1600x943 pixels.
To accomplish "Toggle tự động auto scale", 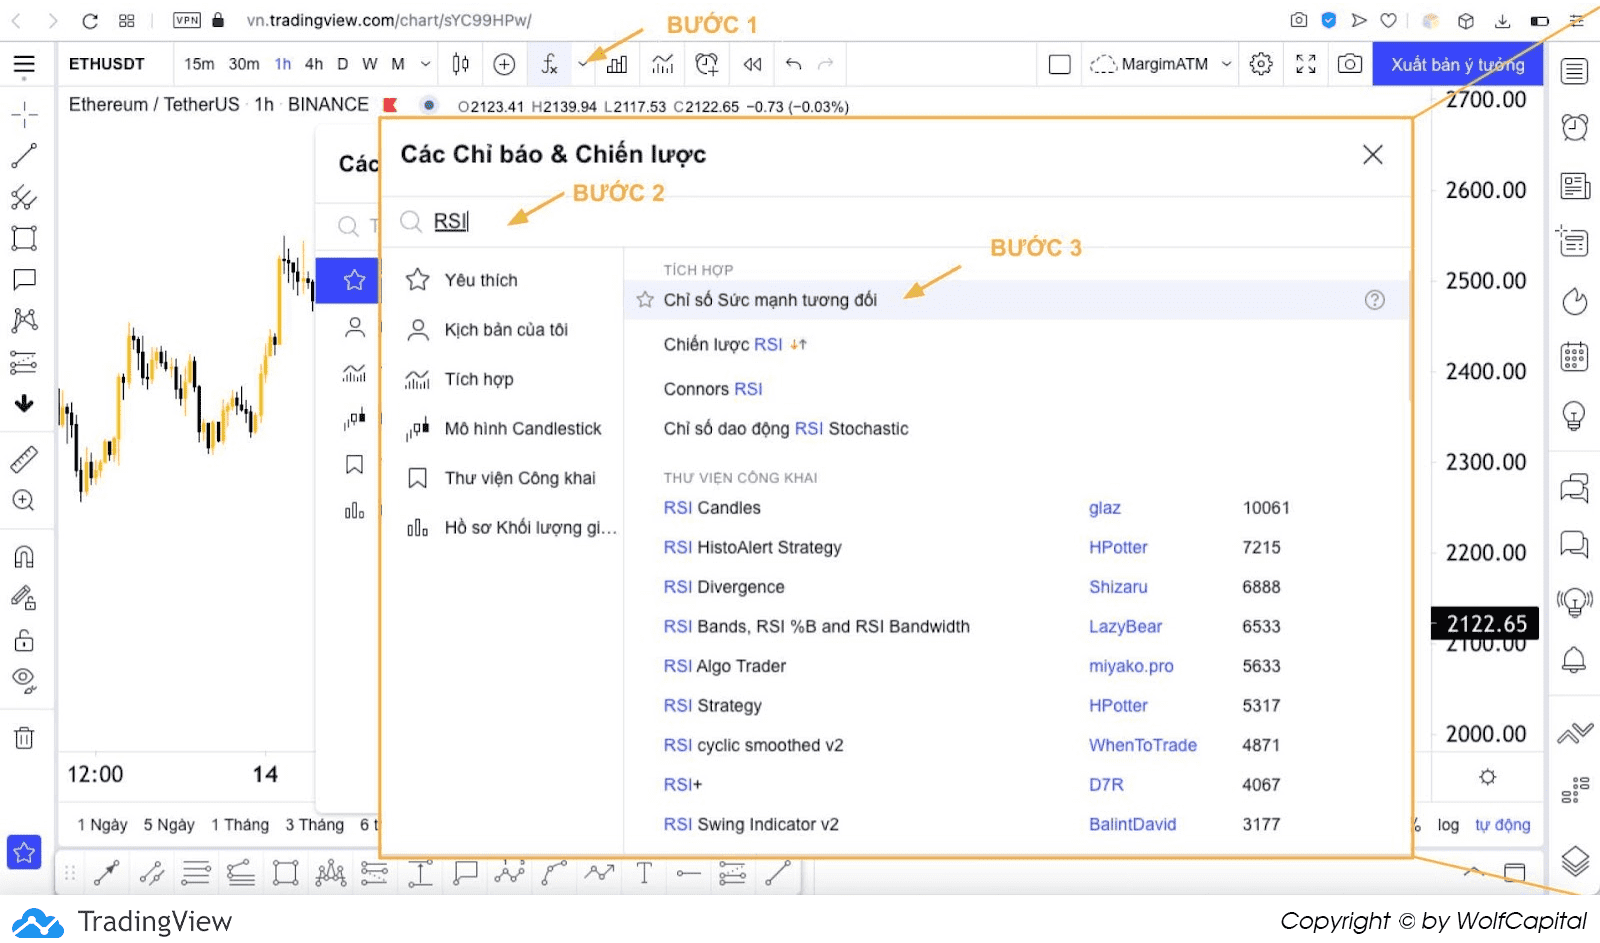I will coord(1502,825).
